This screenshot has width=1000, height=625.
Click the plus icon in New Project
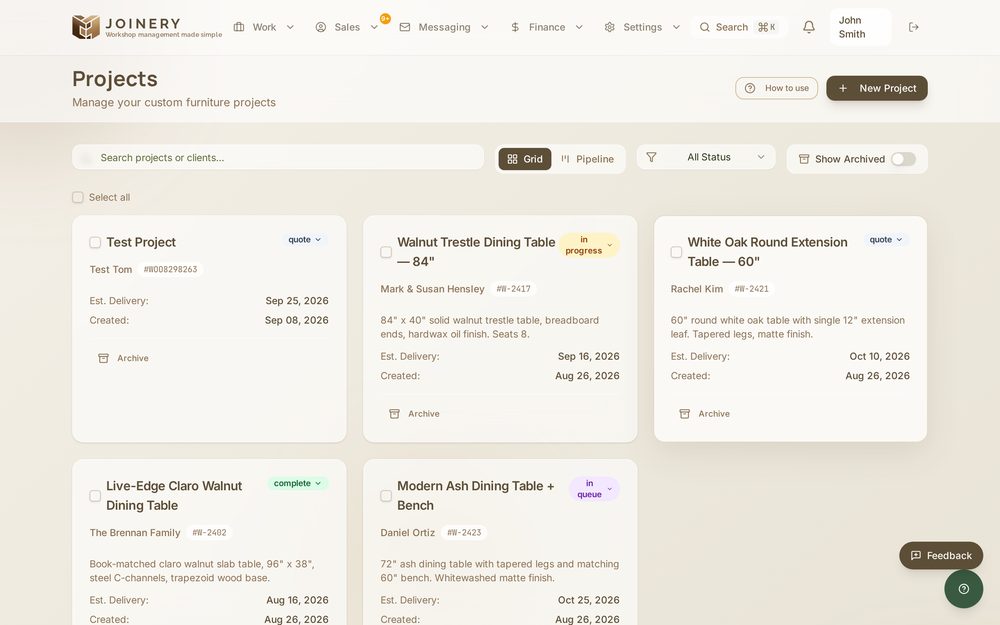(x=842, y=88)
